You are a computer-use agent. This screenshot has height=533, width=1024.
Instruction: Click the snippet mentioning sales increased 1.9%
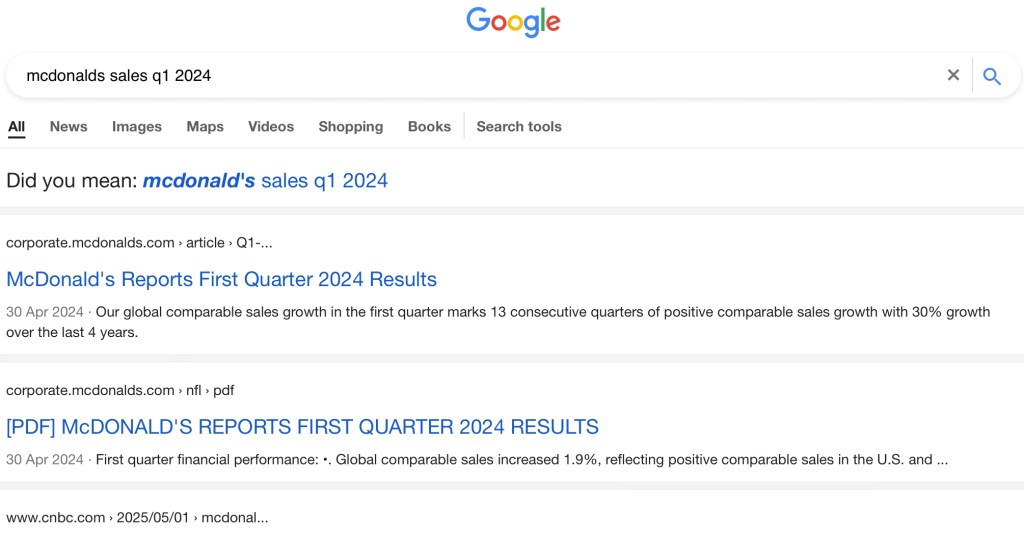click(x=476, y=460)
